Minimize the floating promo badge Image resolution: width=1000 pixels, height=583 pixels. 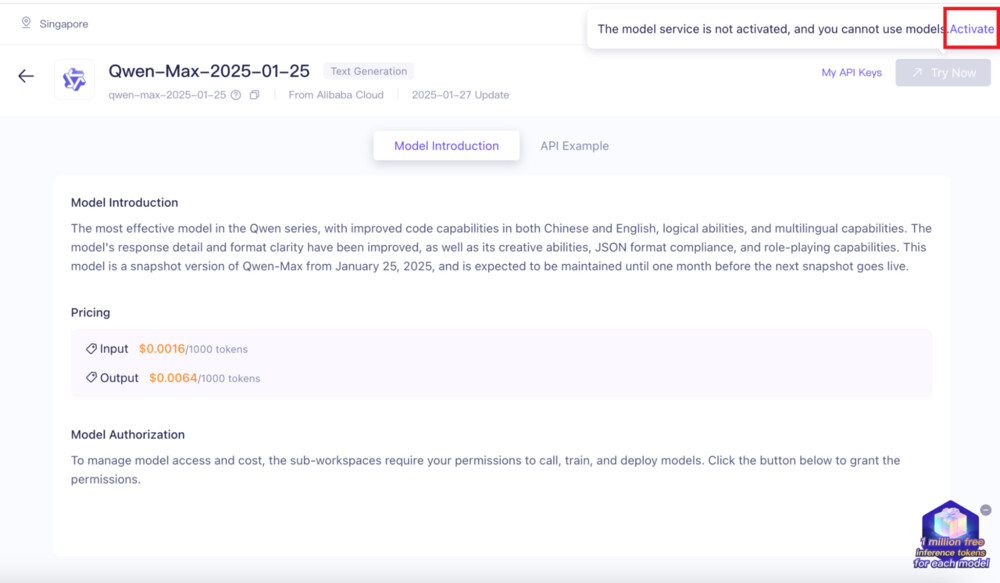985,510
